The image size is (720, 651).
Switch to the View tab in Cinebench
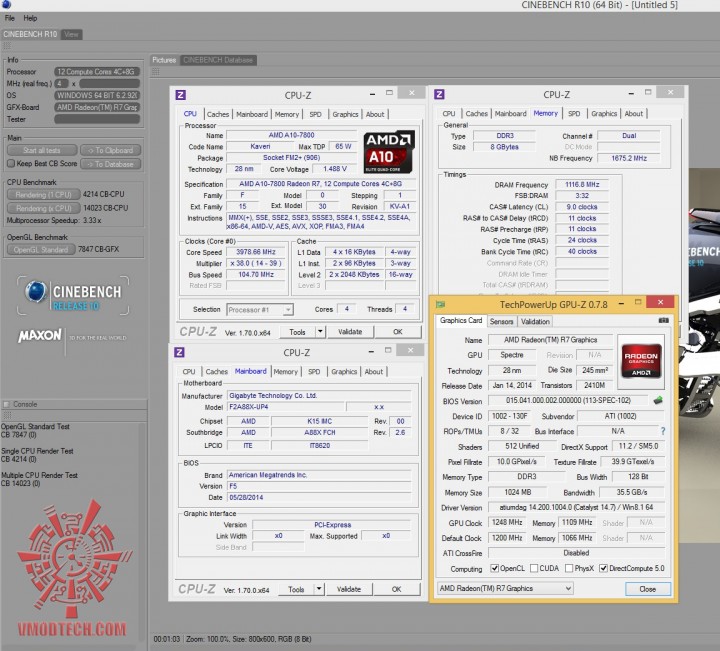click(x=71, y=34)
